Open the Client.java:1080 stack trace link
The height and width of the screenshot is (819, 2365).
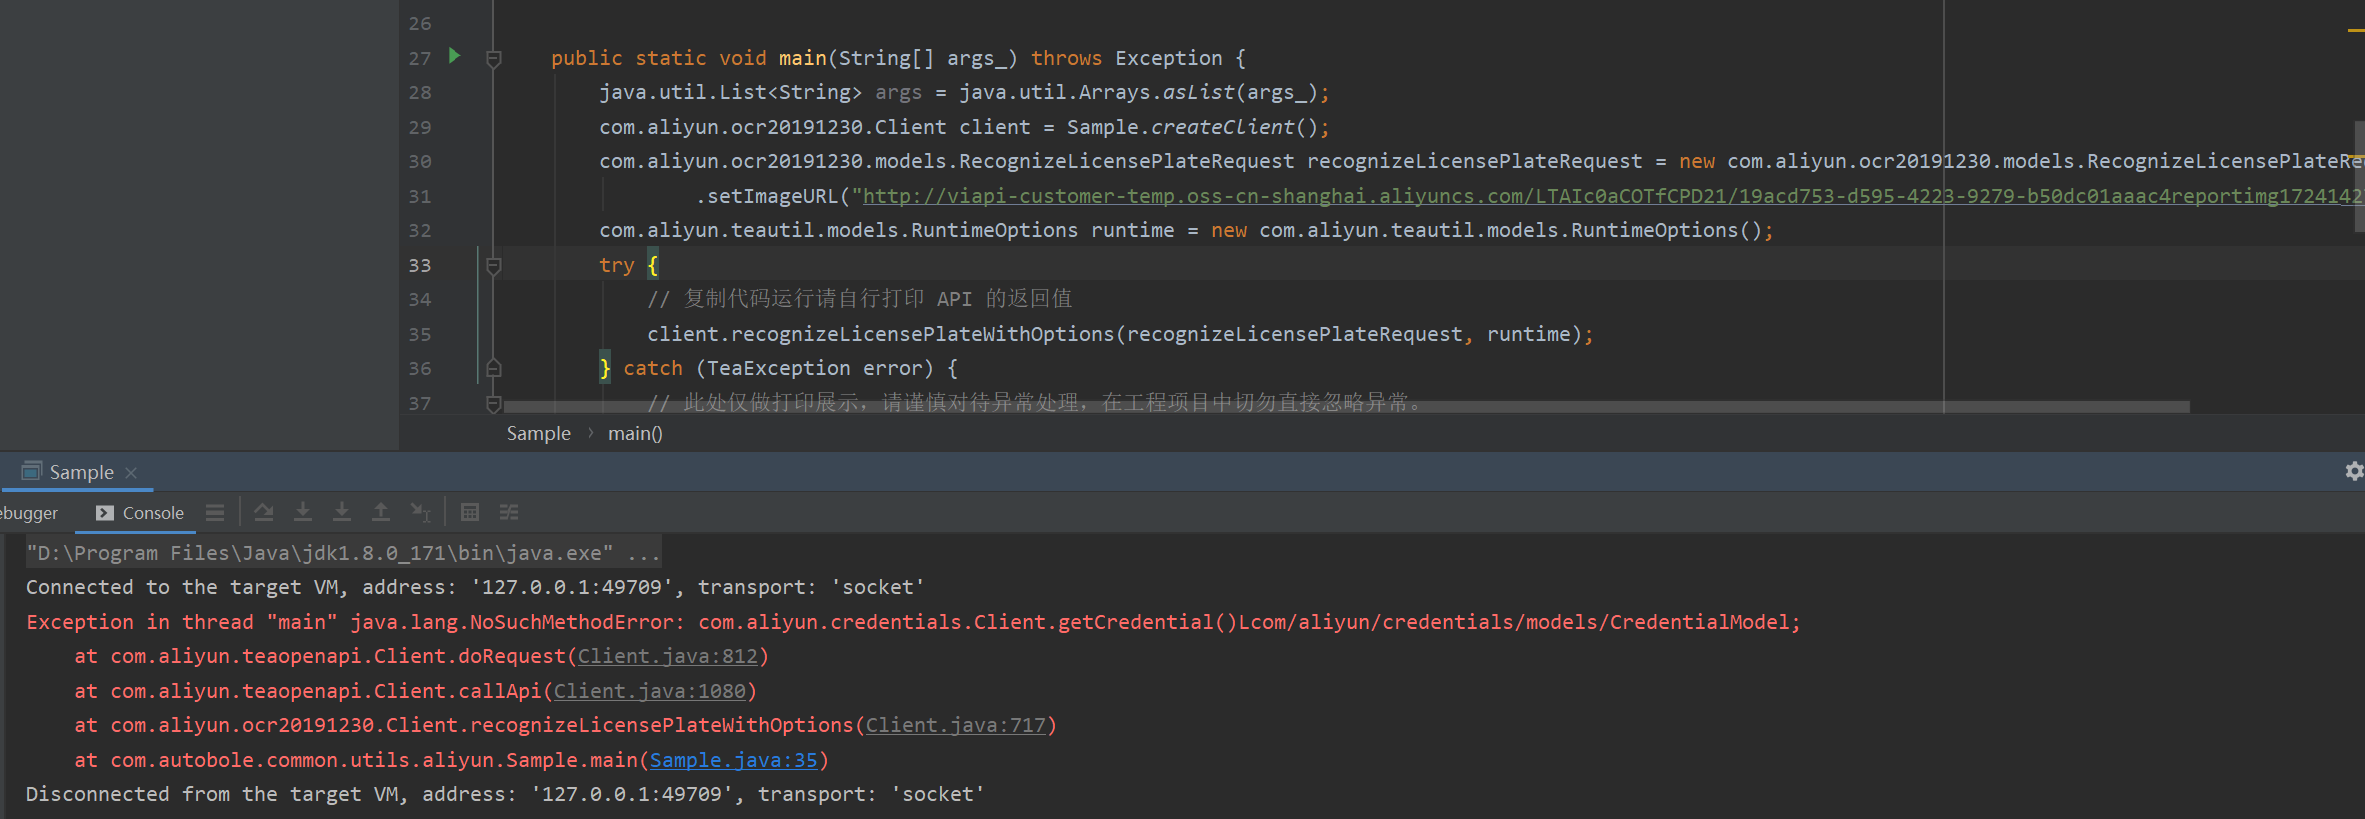(x=650, y=691)
